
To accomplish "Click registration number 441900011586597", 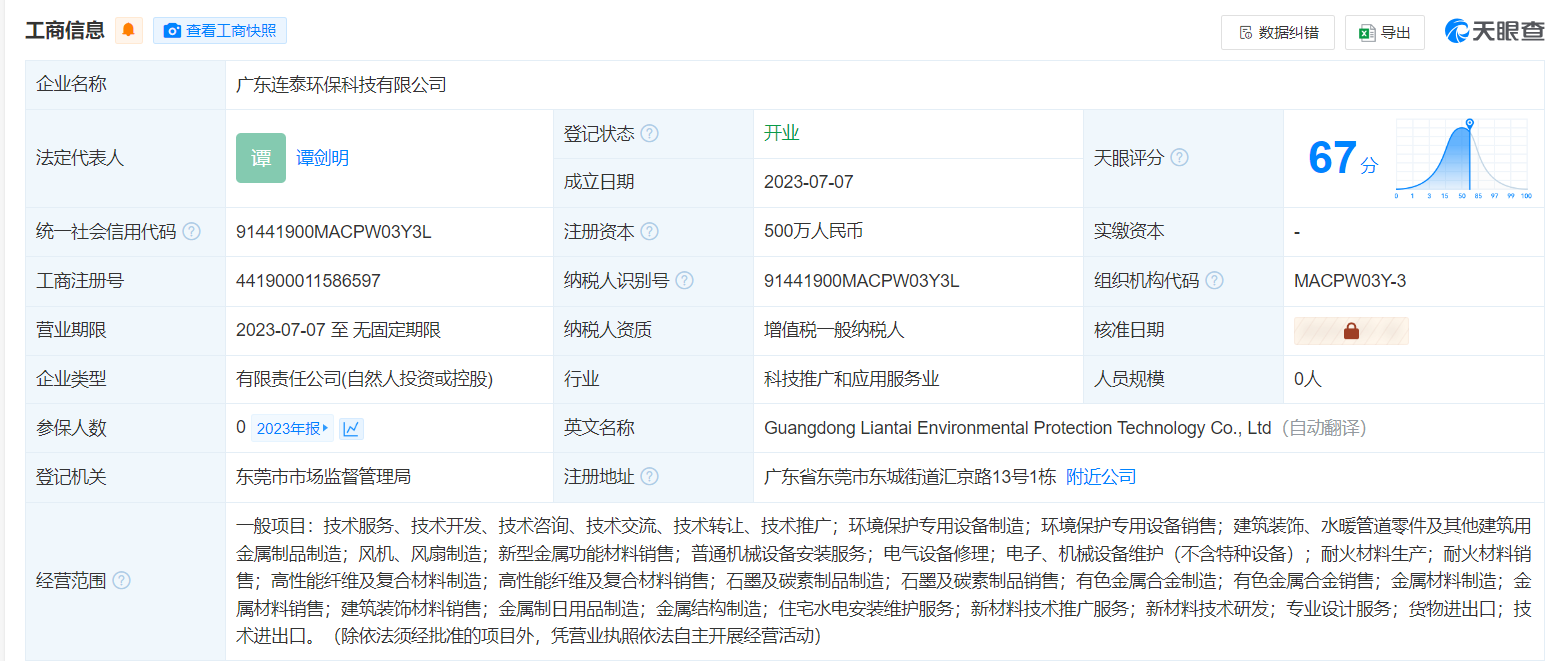I will pos(308,281).
